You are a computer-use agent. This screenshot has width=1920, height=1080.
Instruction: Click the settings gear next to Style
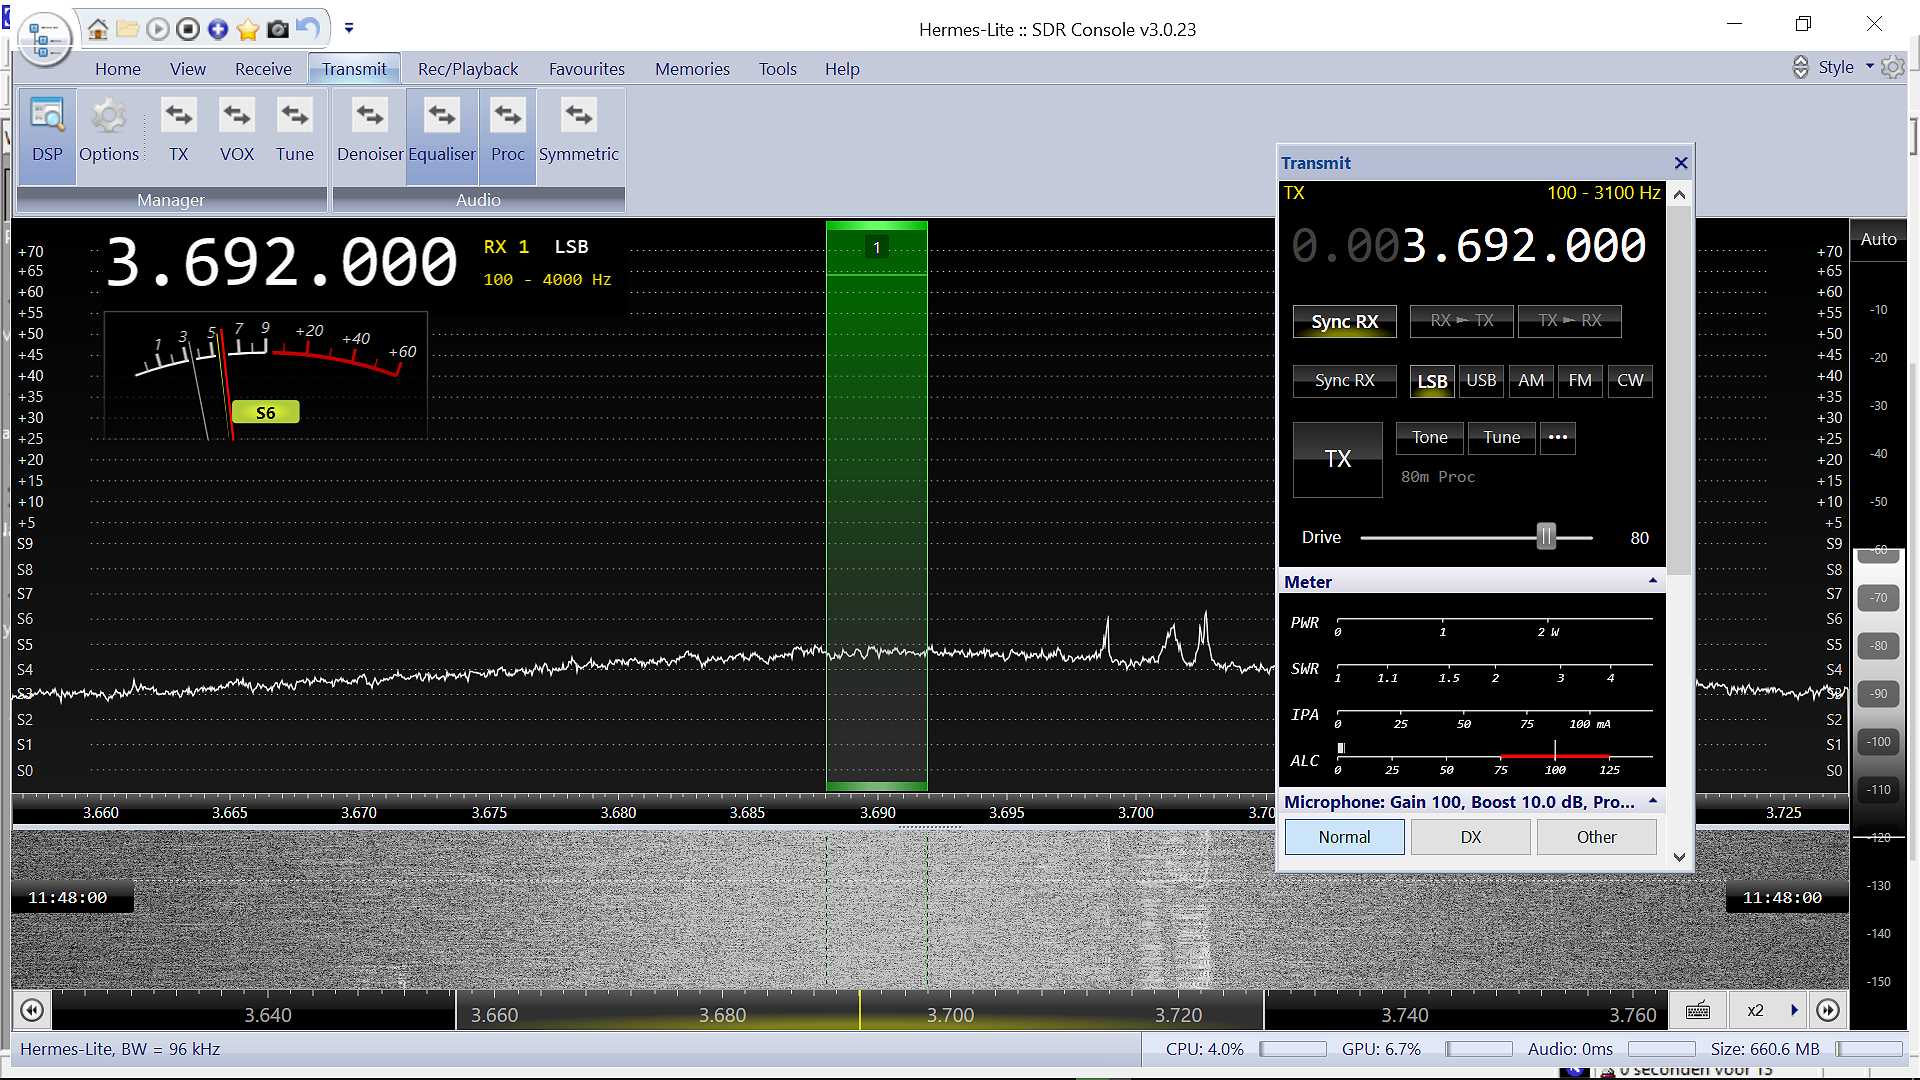click(1892, 67)
